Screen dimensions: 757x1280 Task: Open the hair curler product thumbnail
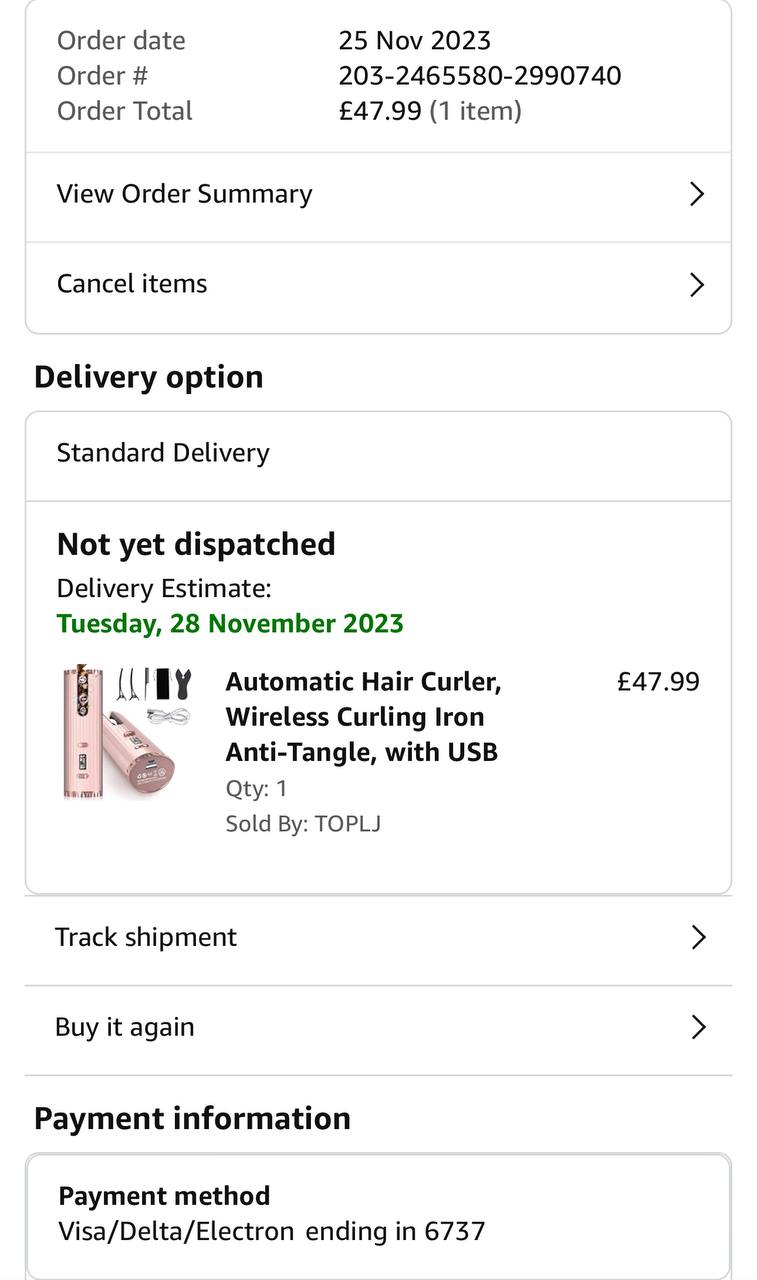click(127, 732)
